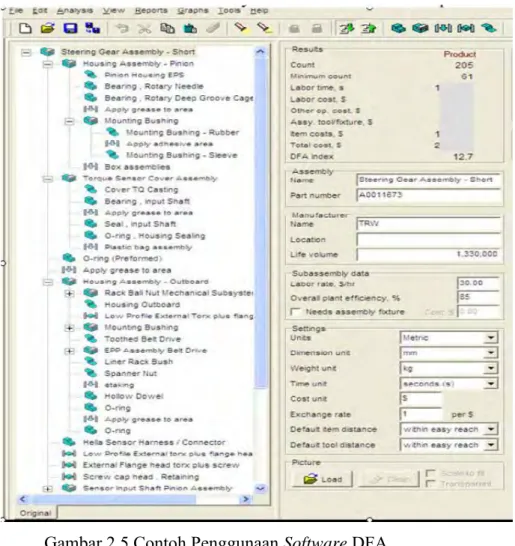Screen dimensions: 515x546
Task: Open the Graphs menu
Action: (x=193, y=10)
